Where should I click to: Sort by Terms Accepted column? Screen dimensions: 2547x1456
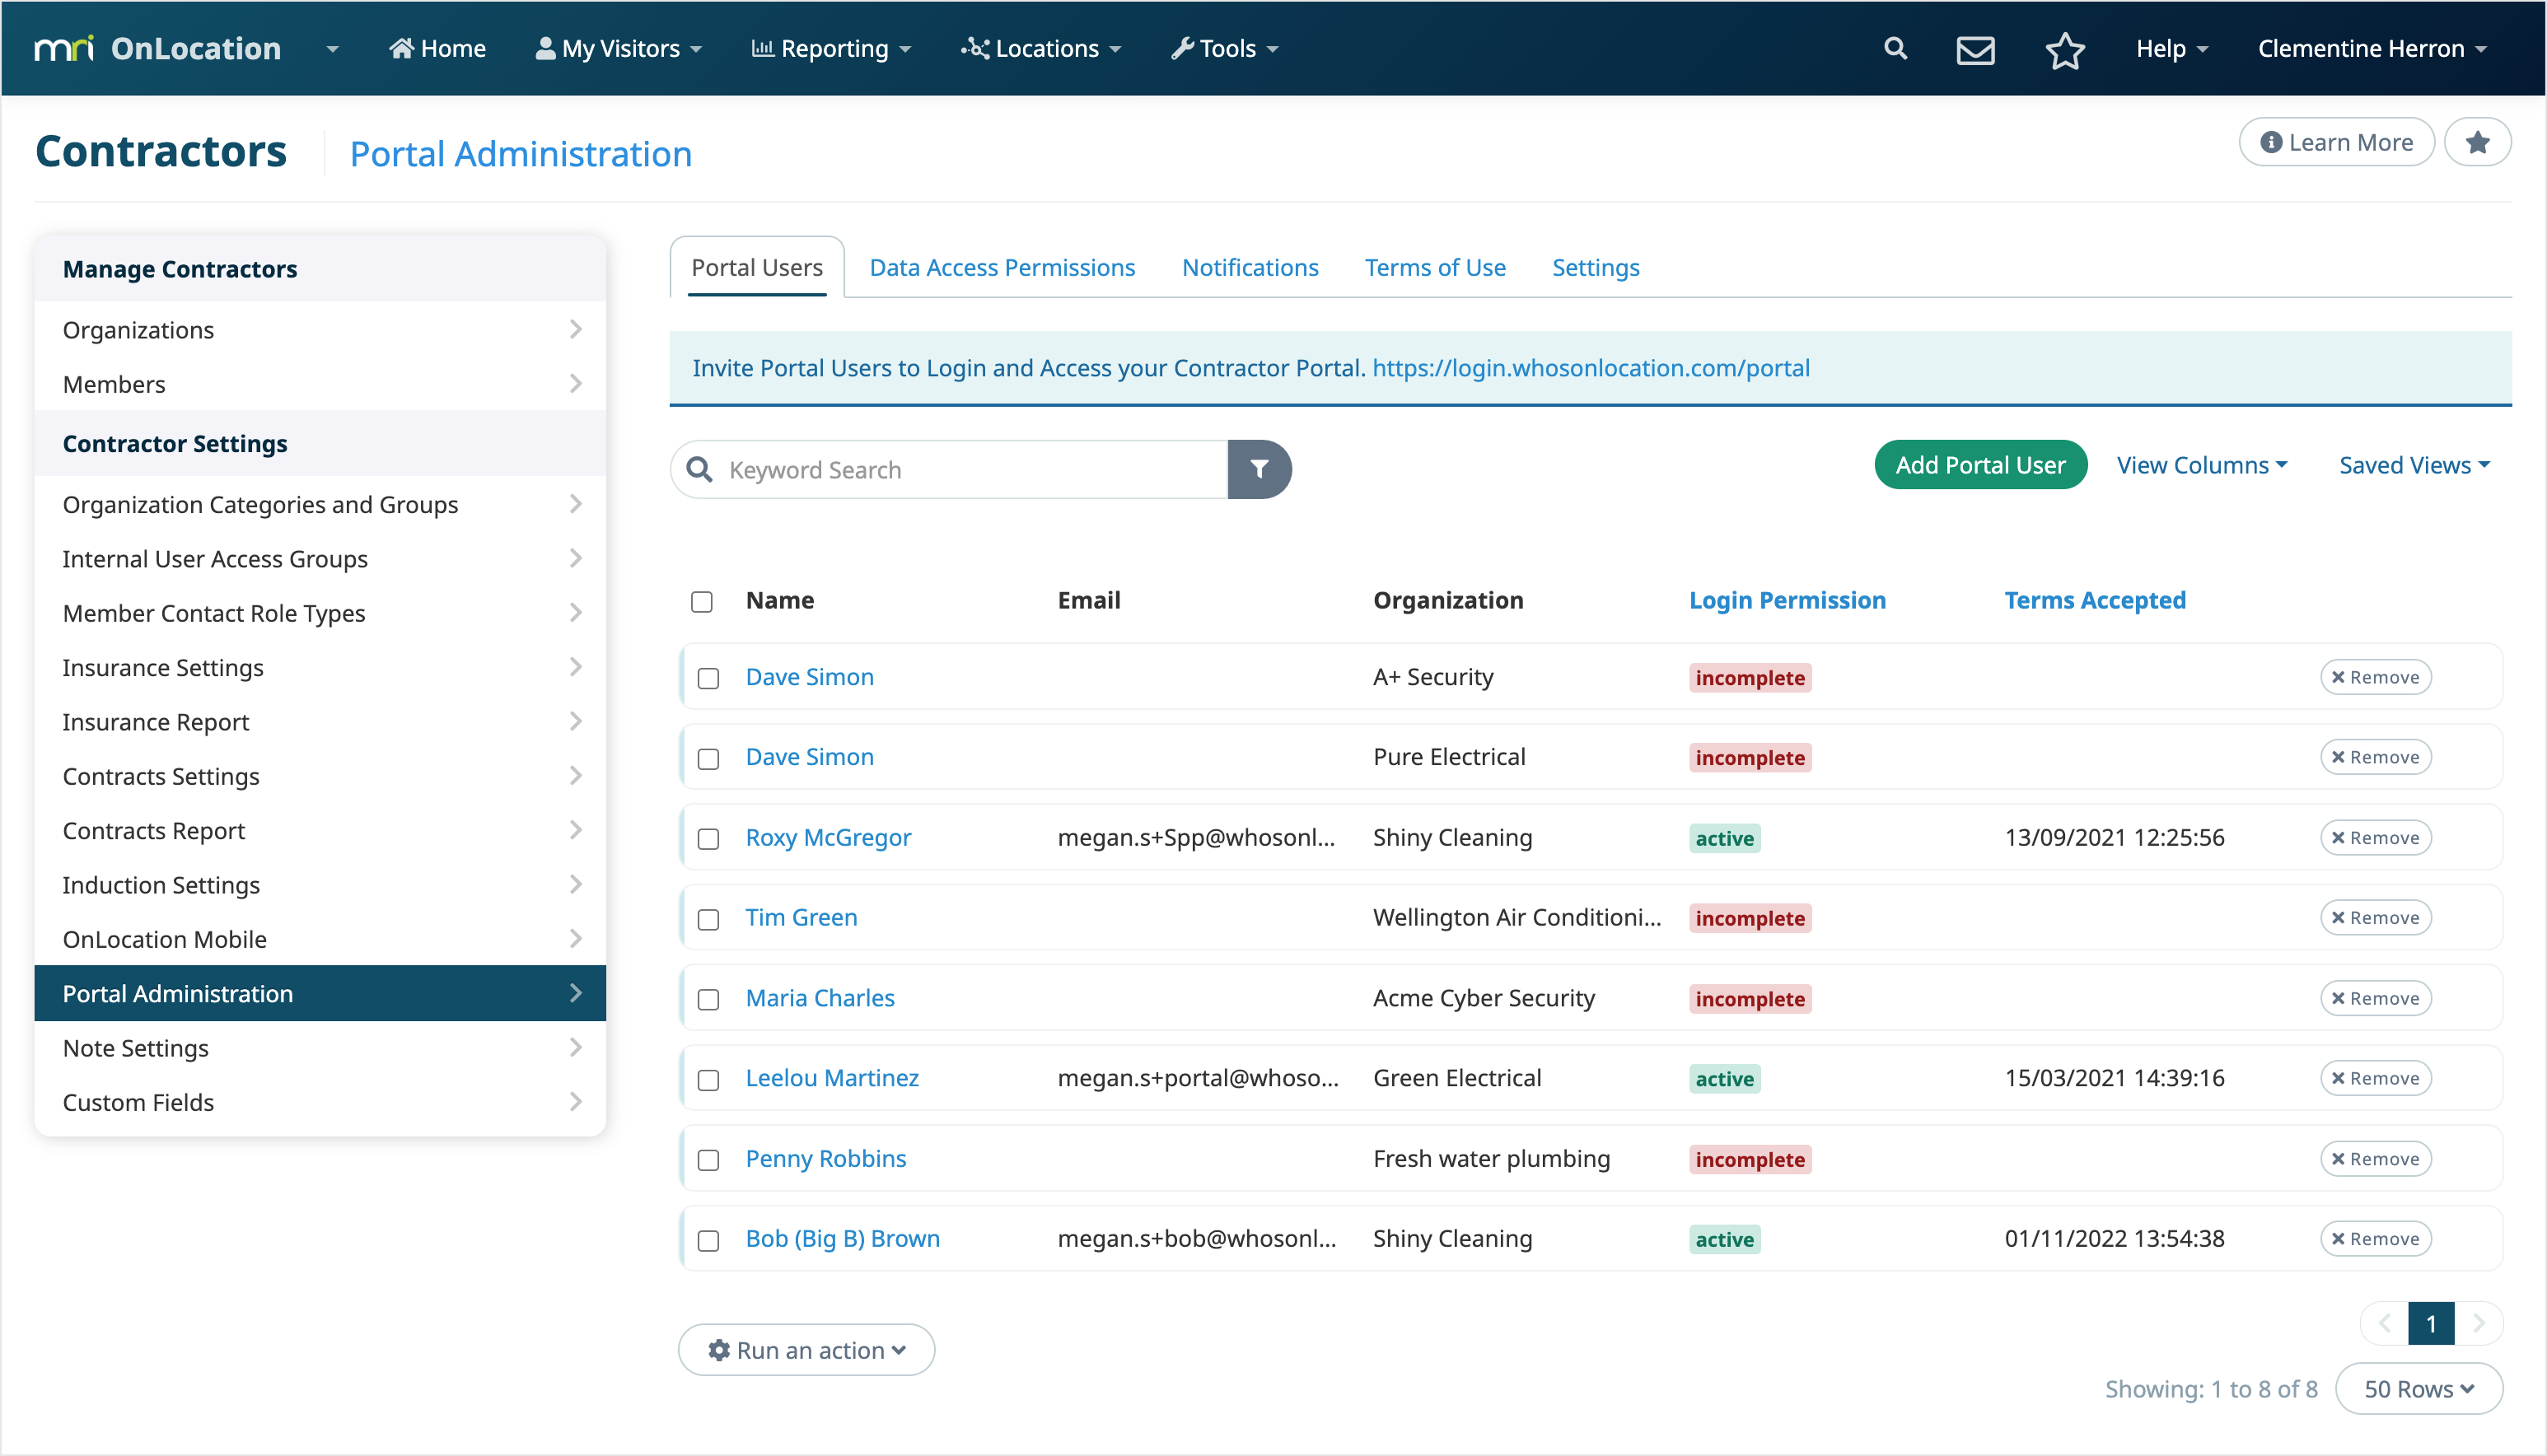pyautogui.click(x=2095, y=600)
